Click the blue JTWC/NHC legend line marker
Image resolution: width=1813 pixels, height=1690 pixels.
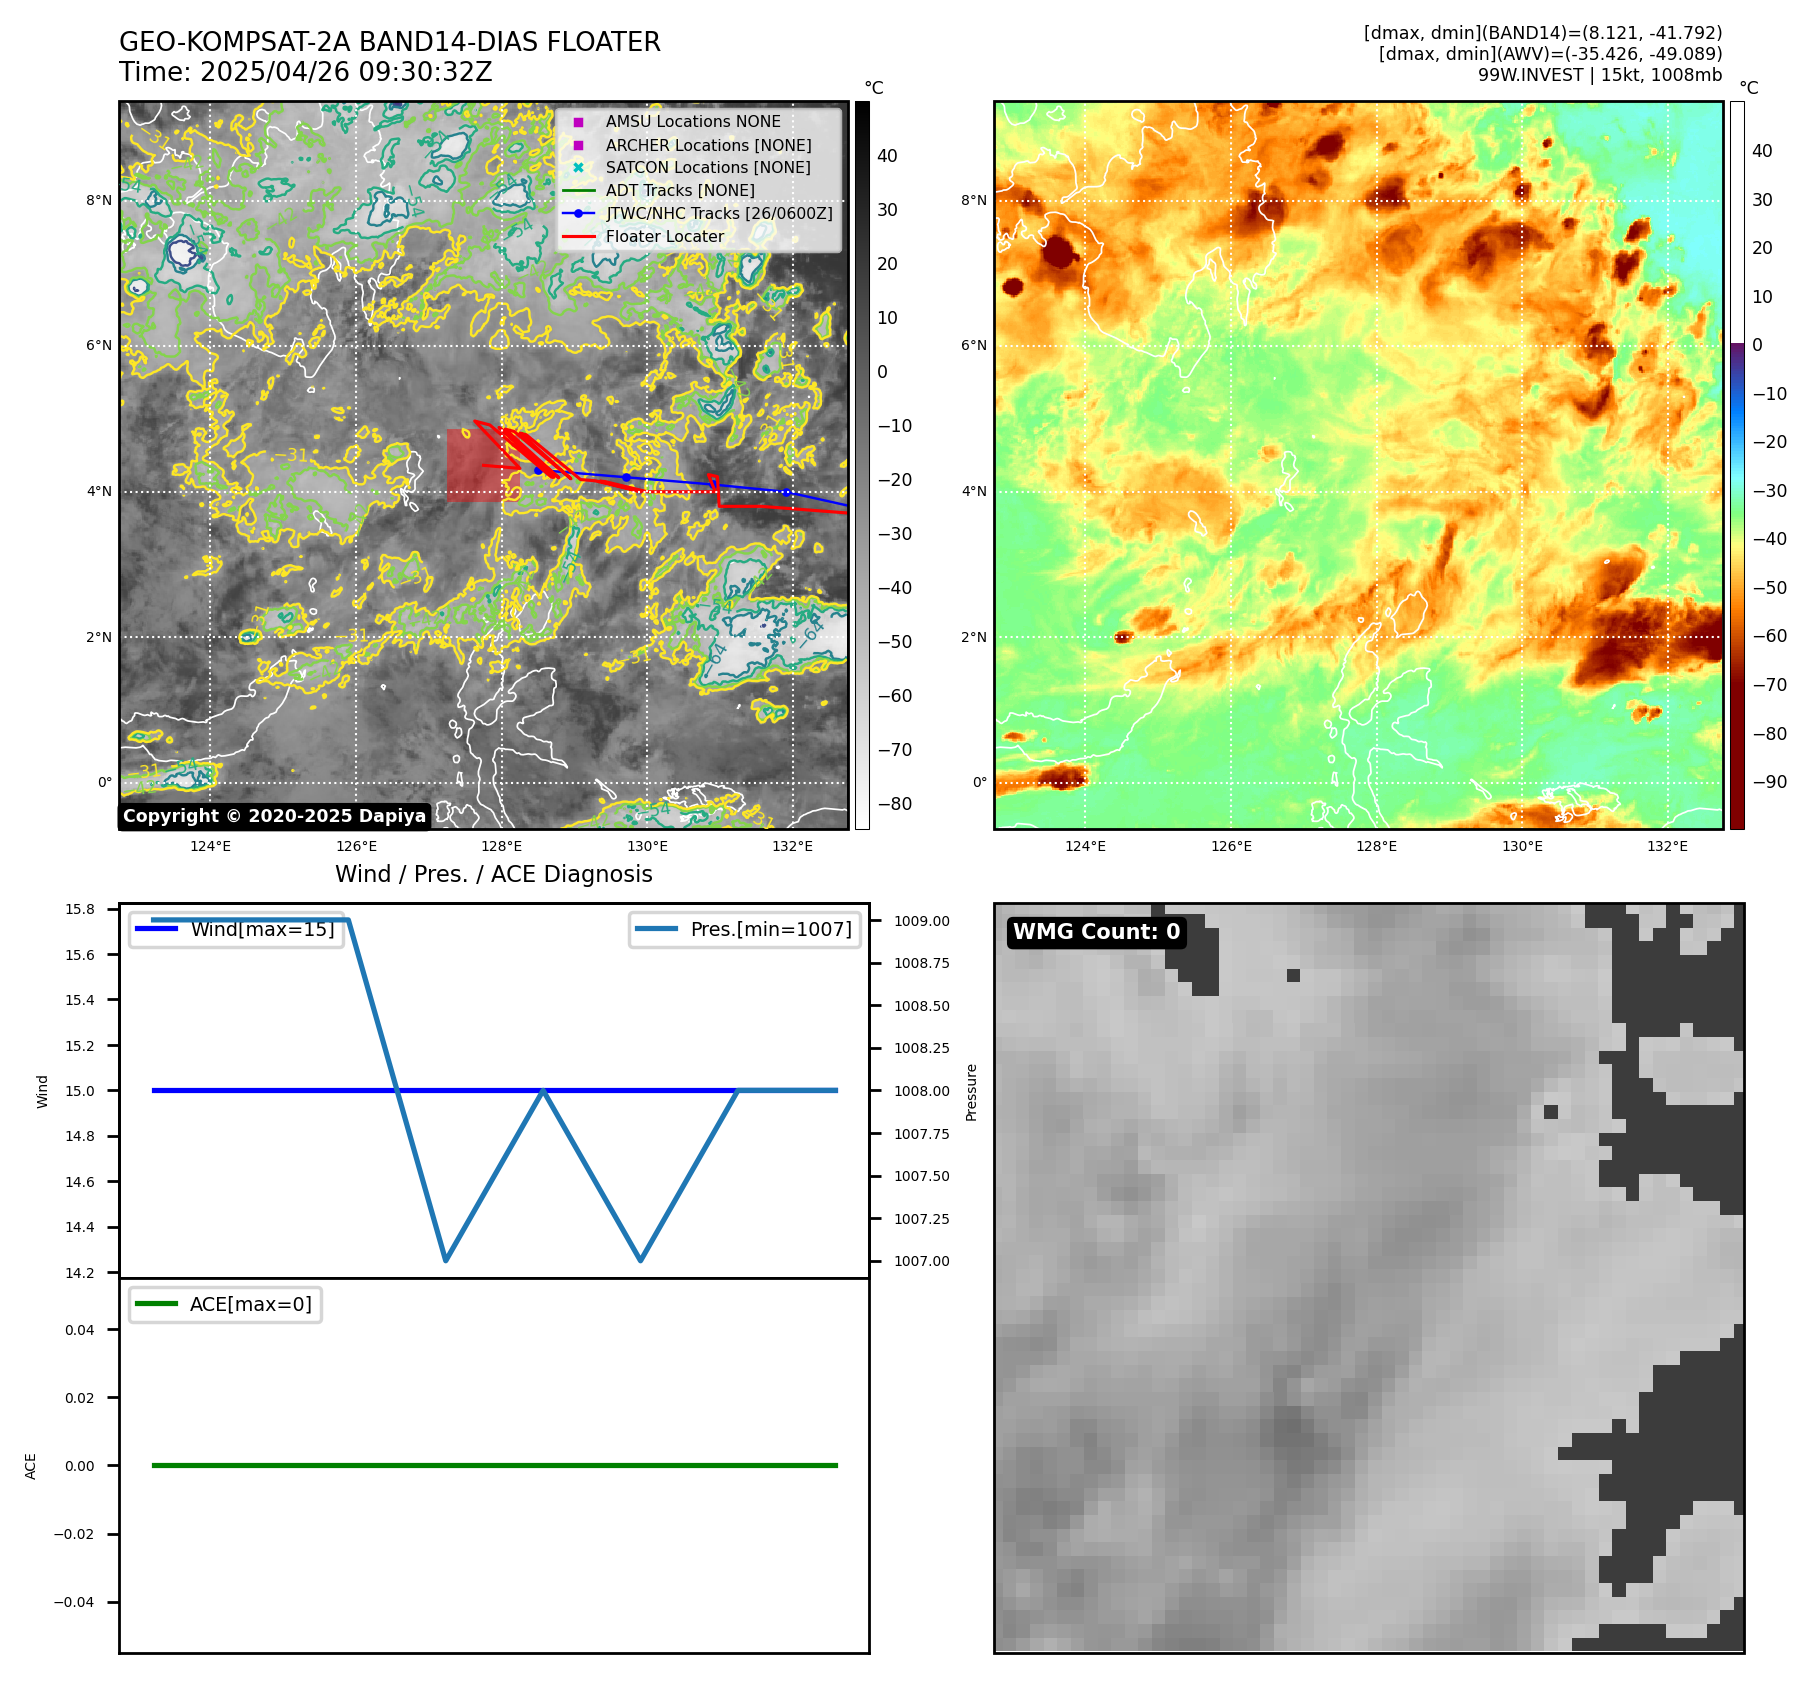(x=578, y=213)
